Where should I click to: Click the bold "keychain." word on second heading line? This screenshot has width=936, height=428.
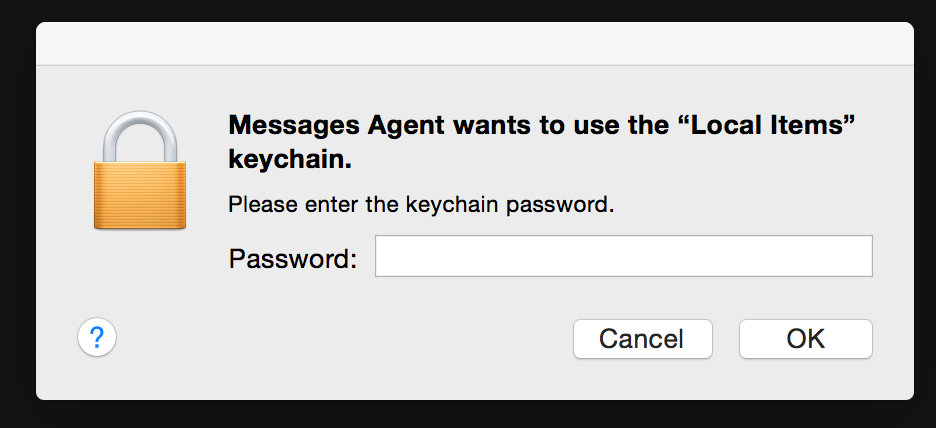point(290,160)
